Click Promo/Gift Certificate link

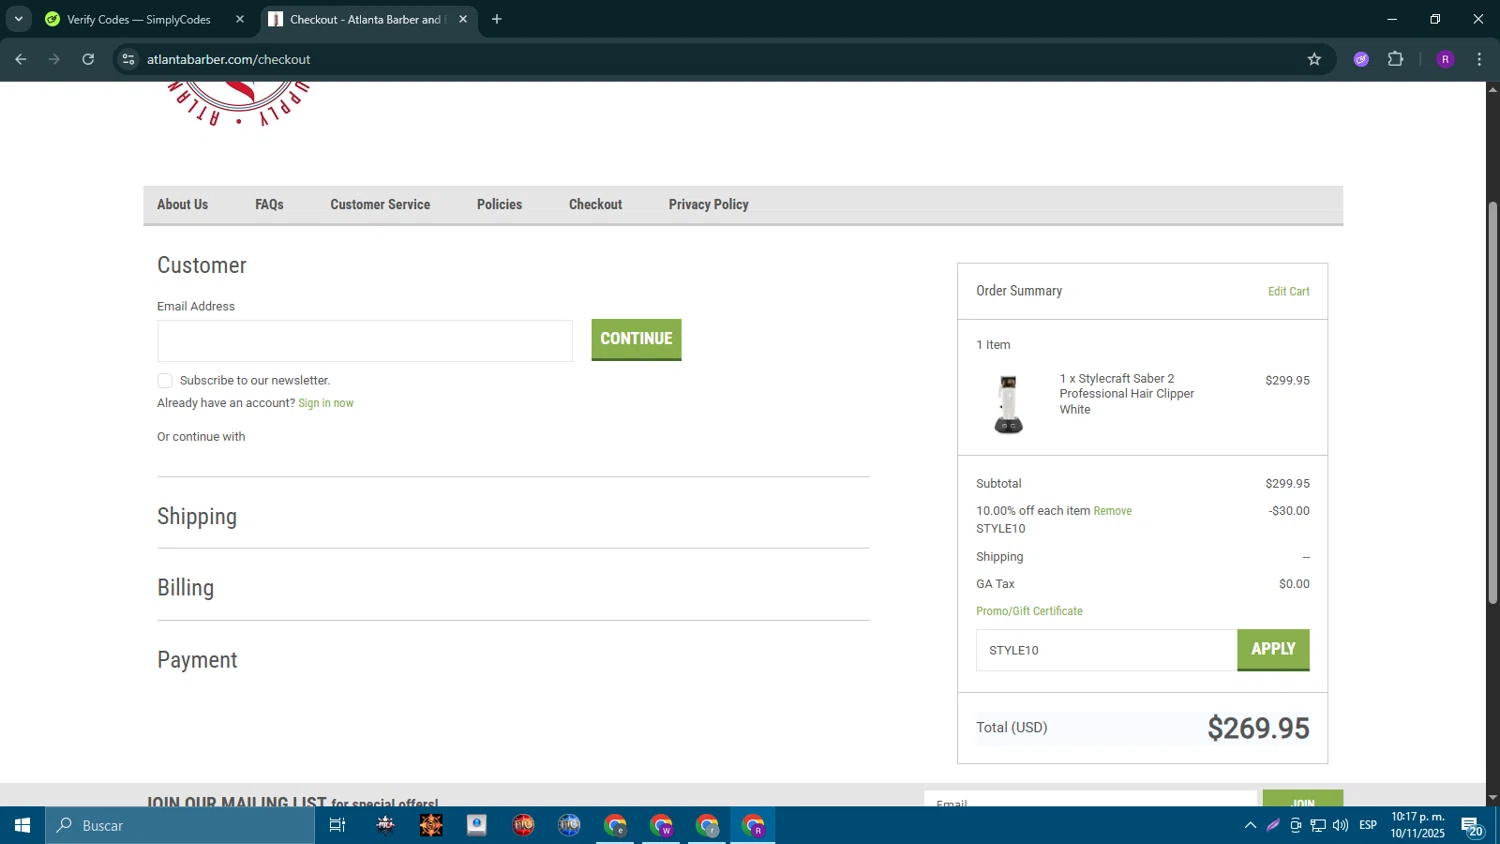(1029, 611)
